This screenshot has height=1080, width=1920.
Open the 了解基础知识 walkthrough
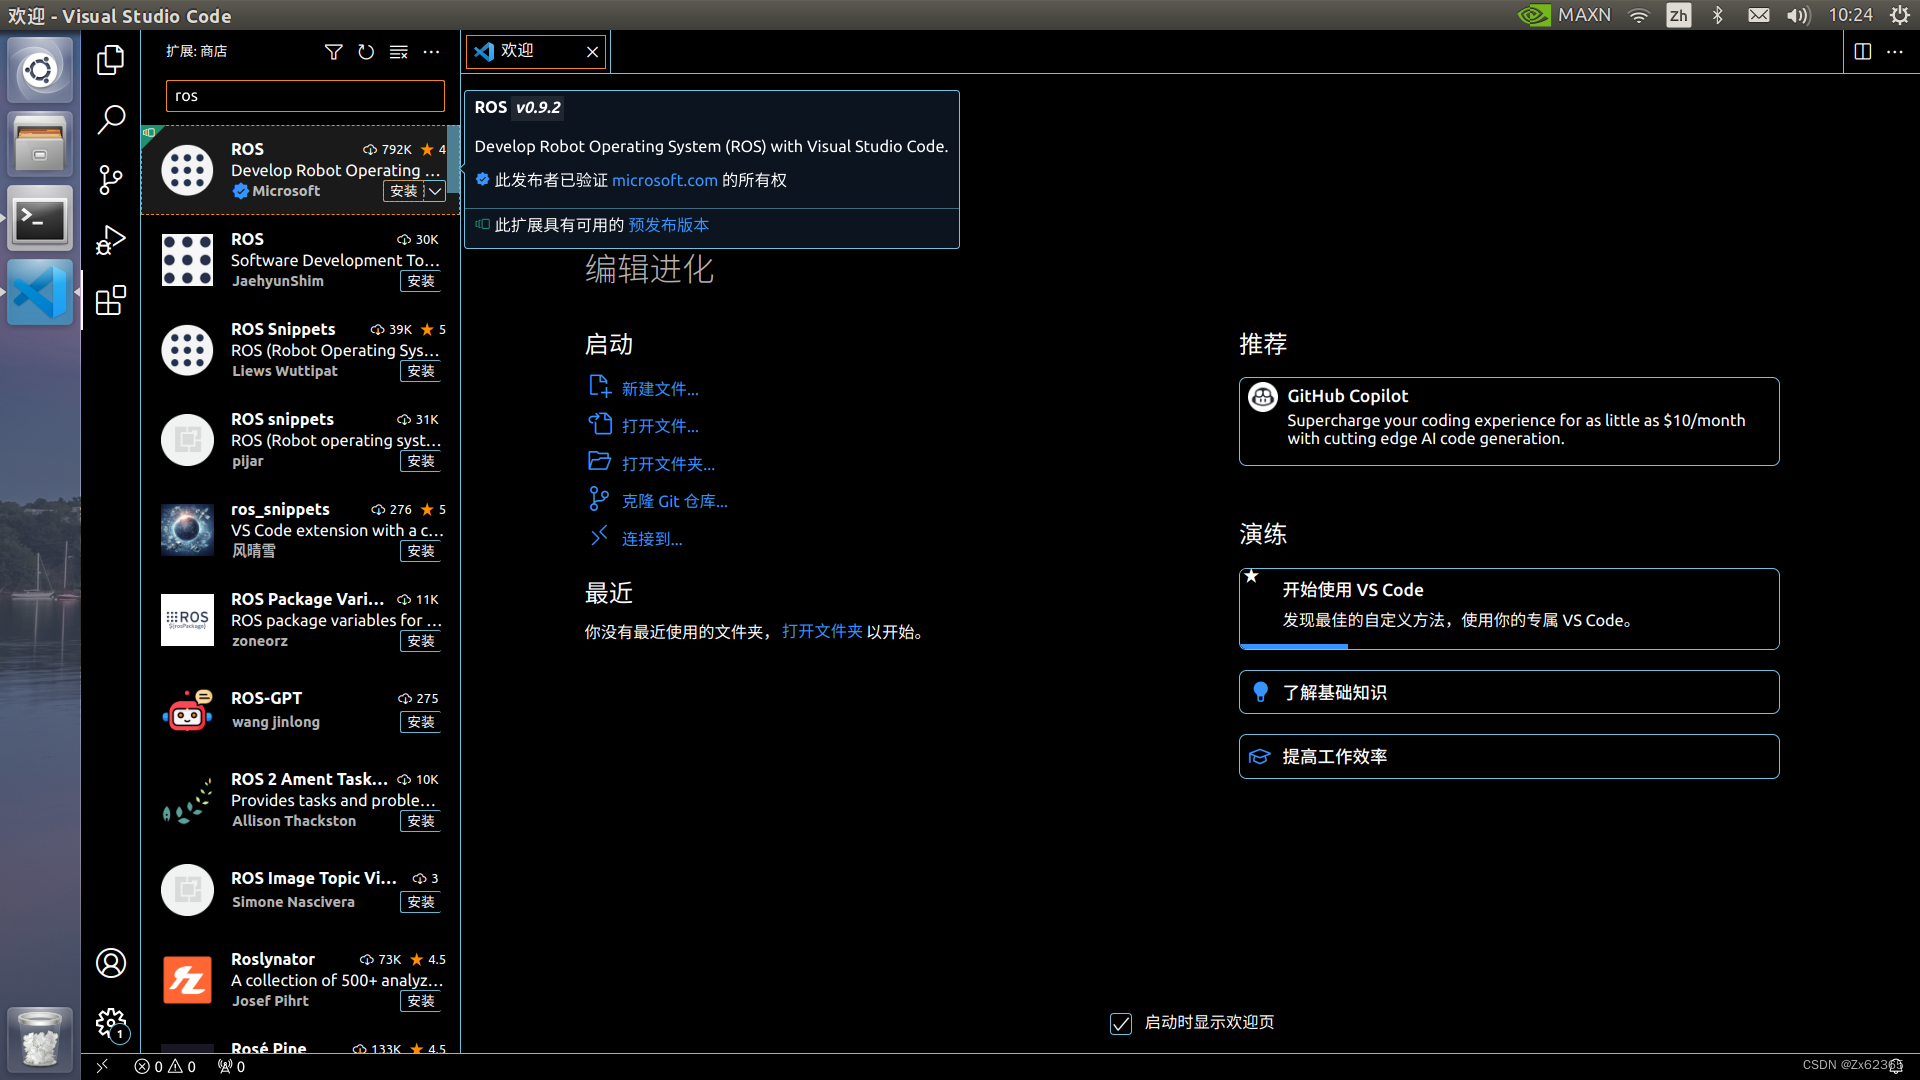[1509, 692]
